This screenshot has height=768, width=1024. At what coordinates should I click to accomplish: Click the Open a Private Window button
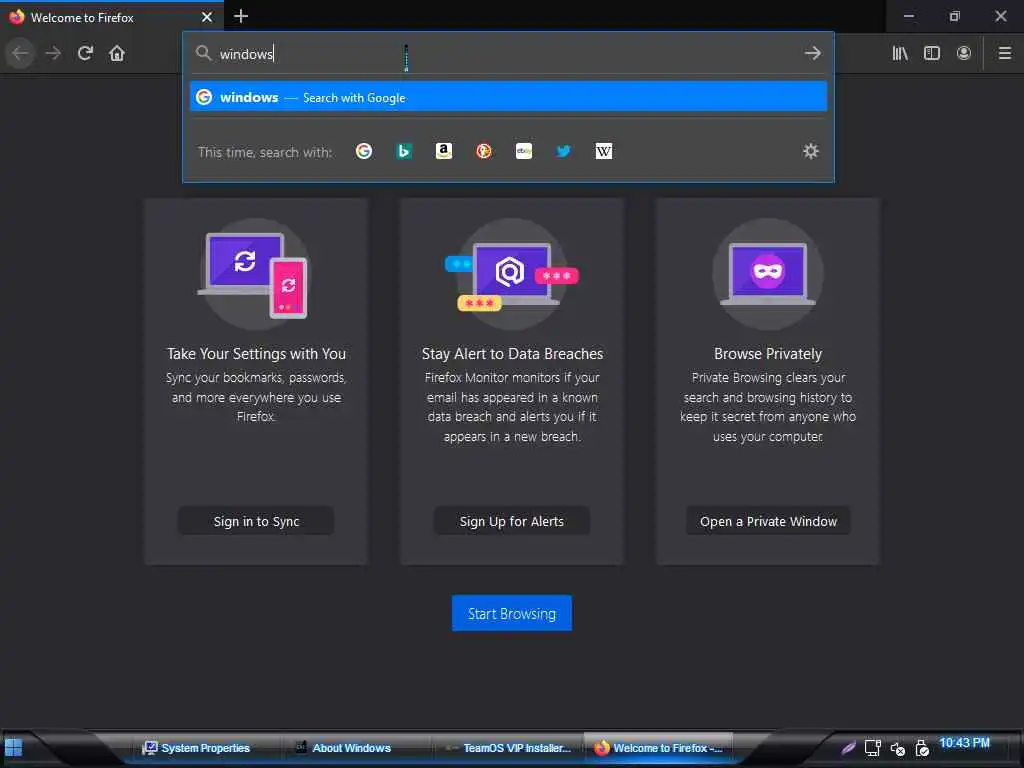[768, 521]
